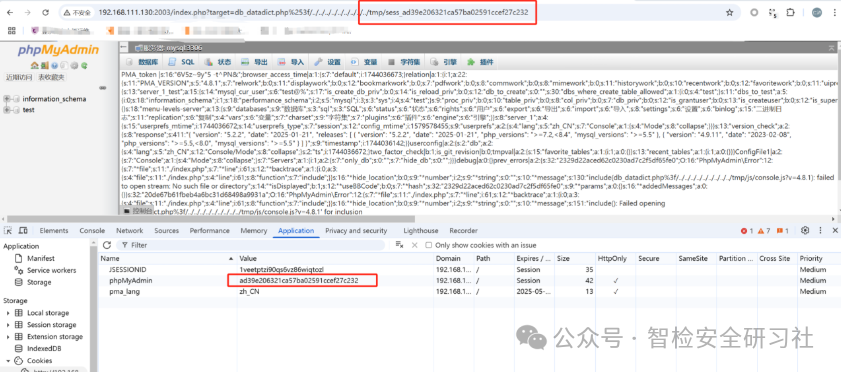This screenshot has width=841, height=372.
Task: Select the information_schema database
Action: tap(54, 99)
